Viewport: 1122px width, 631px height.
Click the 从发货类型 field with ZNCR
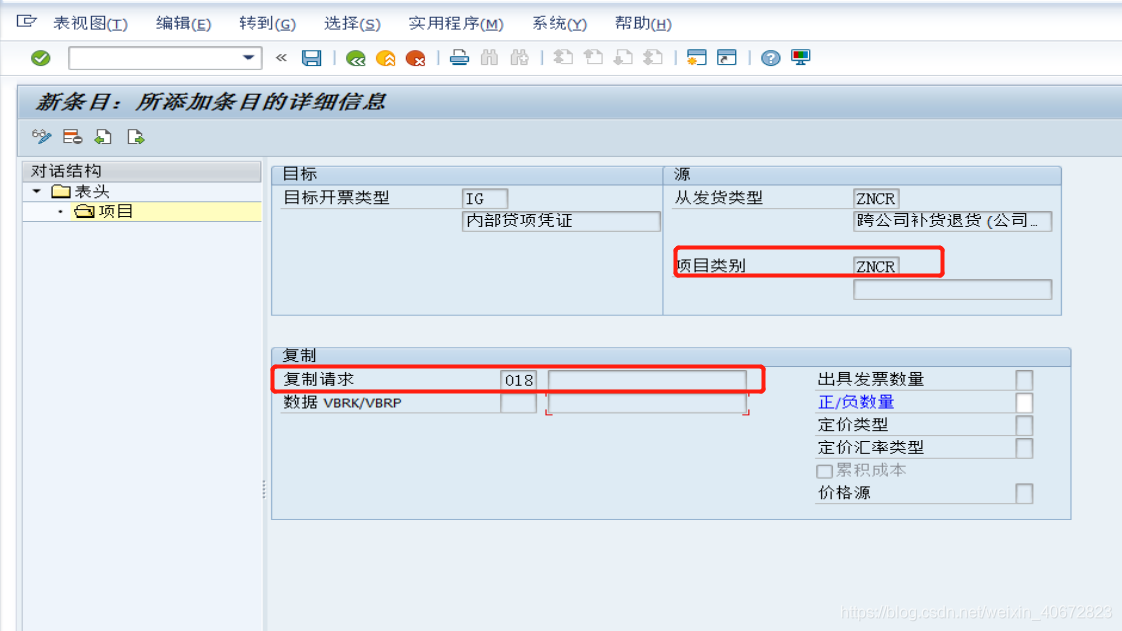point(876,198)
